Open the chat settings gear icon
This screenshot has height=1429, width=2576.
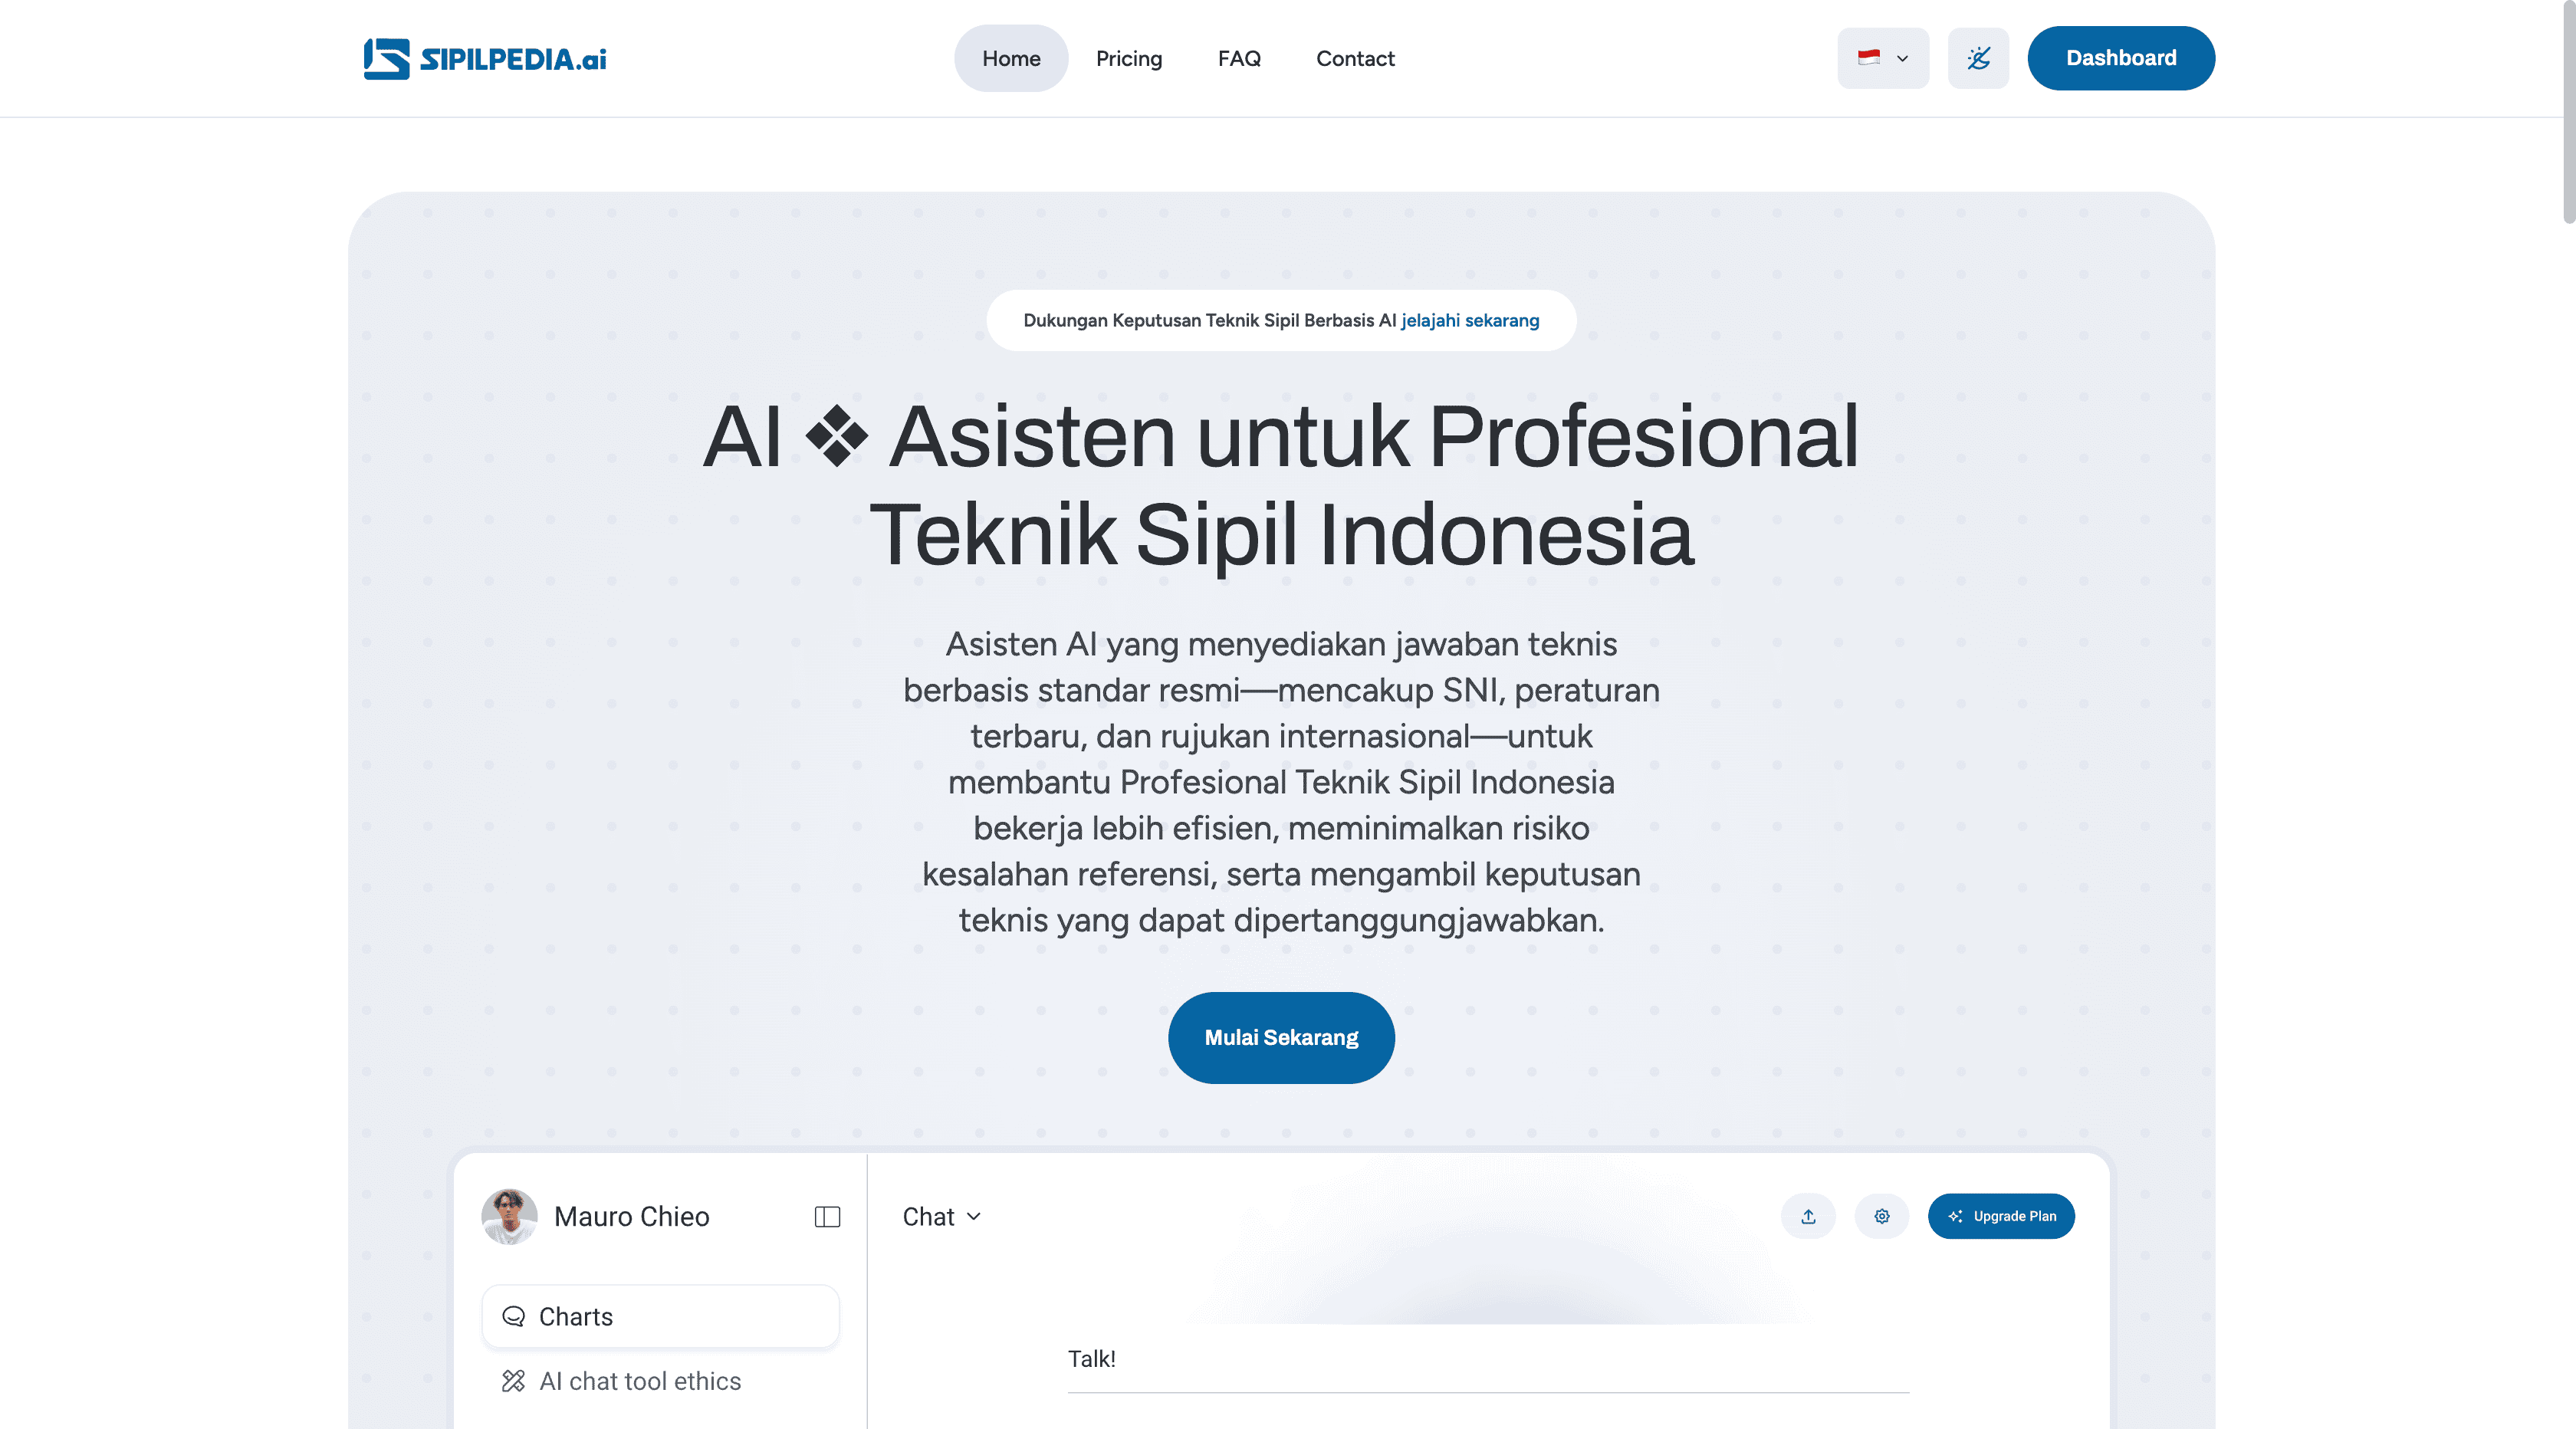pyautogui.click(x=1881, y=1216)
